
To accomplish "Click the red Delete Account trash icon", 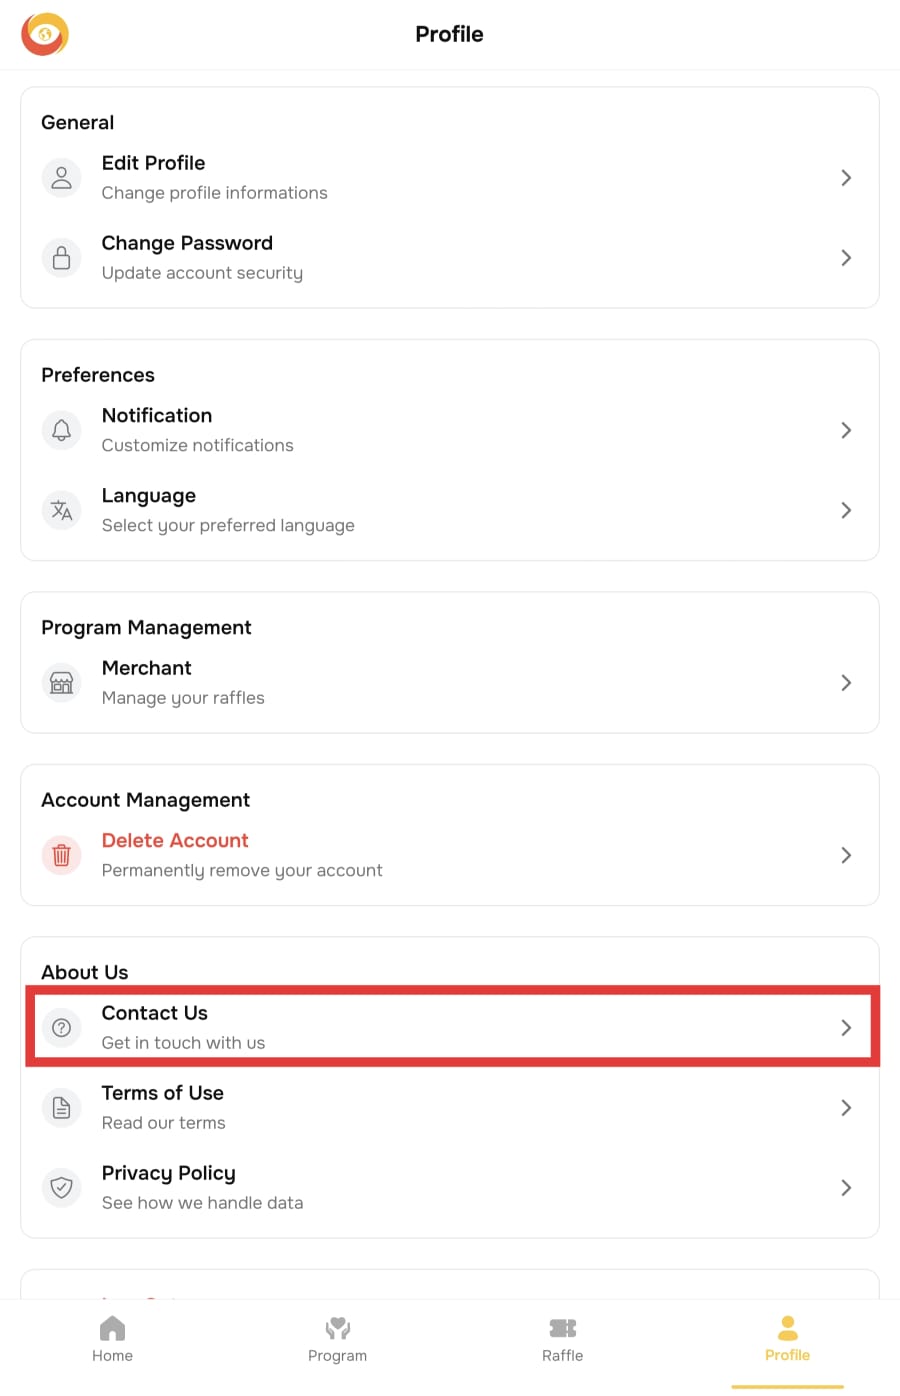I will coord(61,855).
